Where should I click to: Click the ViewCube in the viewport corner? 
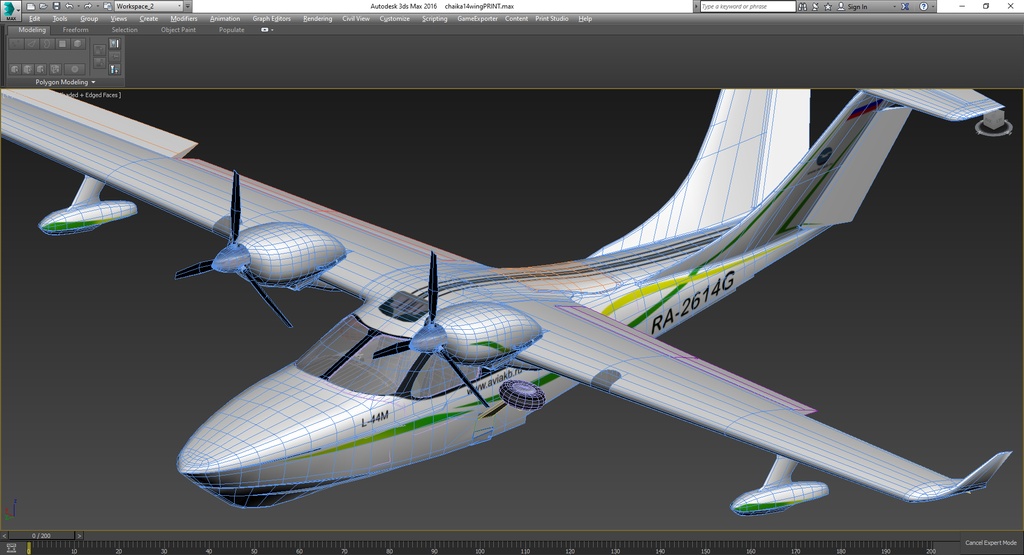pyautogui.click(x=993, y=122)
